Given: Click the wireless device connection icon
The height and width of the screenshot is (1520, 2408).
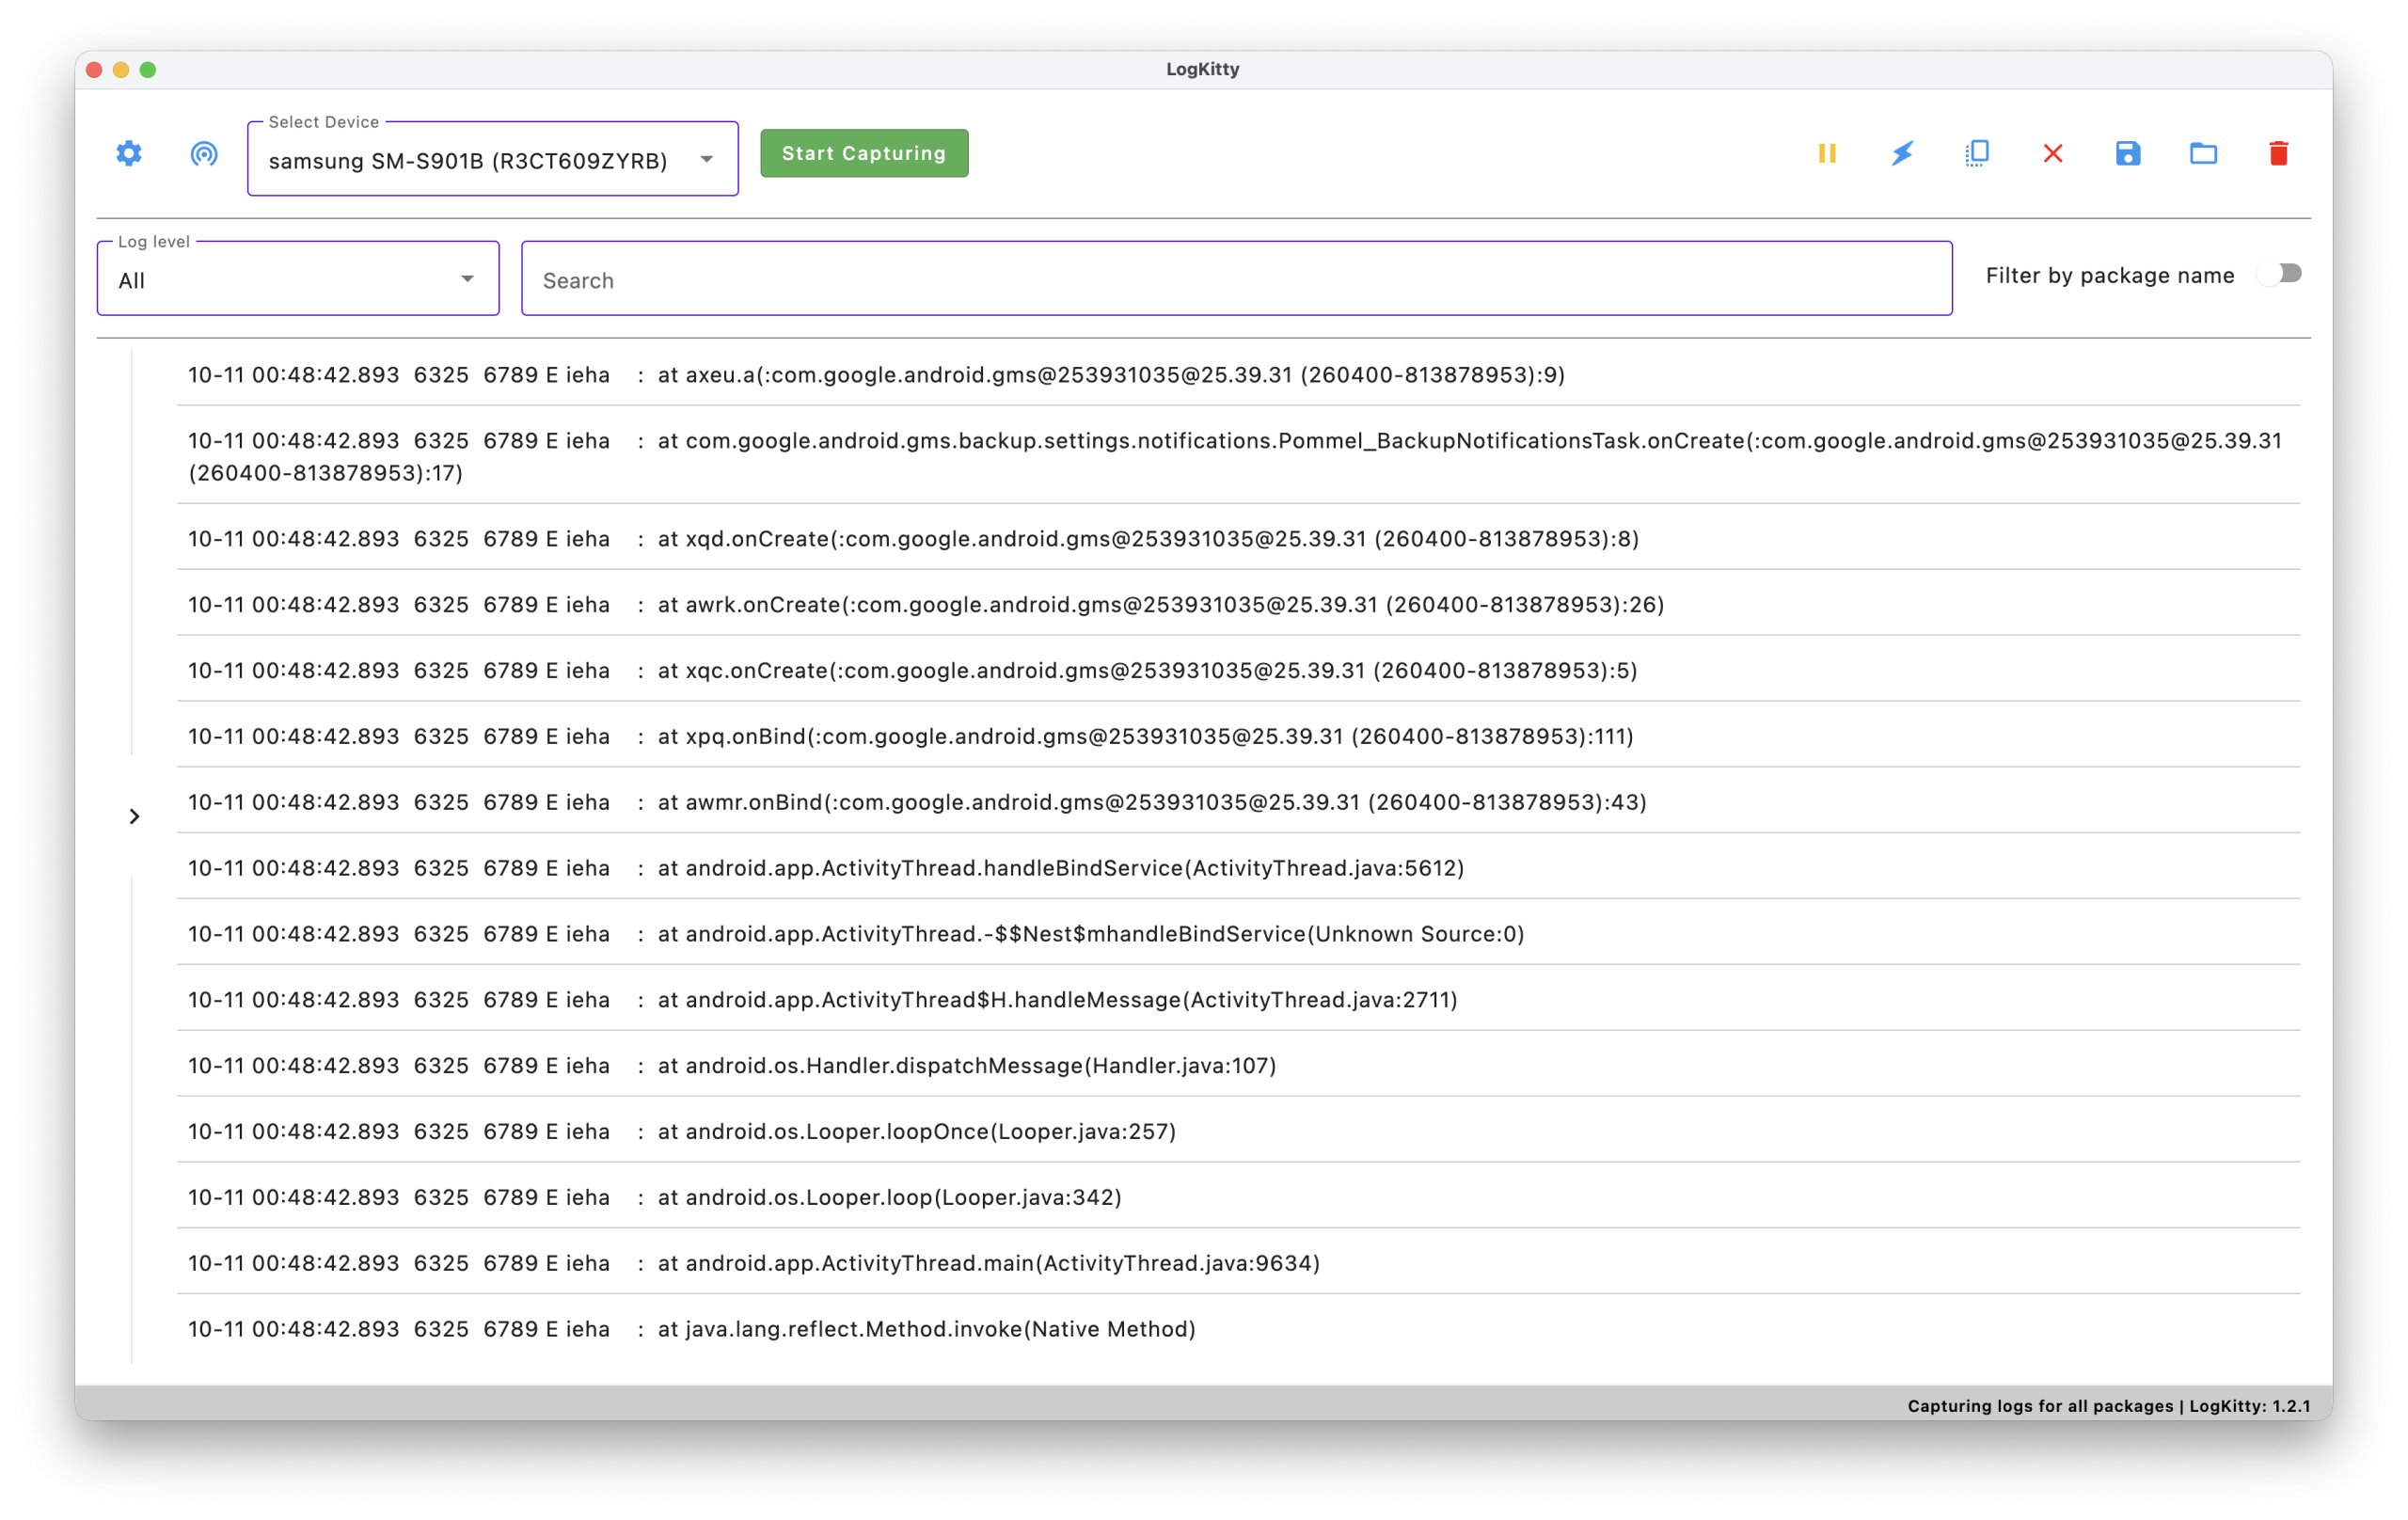Looking at the screenshot, I should pos(204,153).
